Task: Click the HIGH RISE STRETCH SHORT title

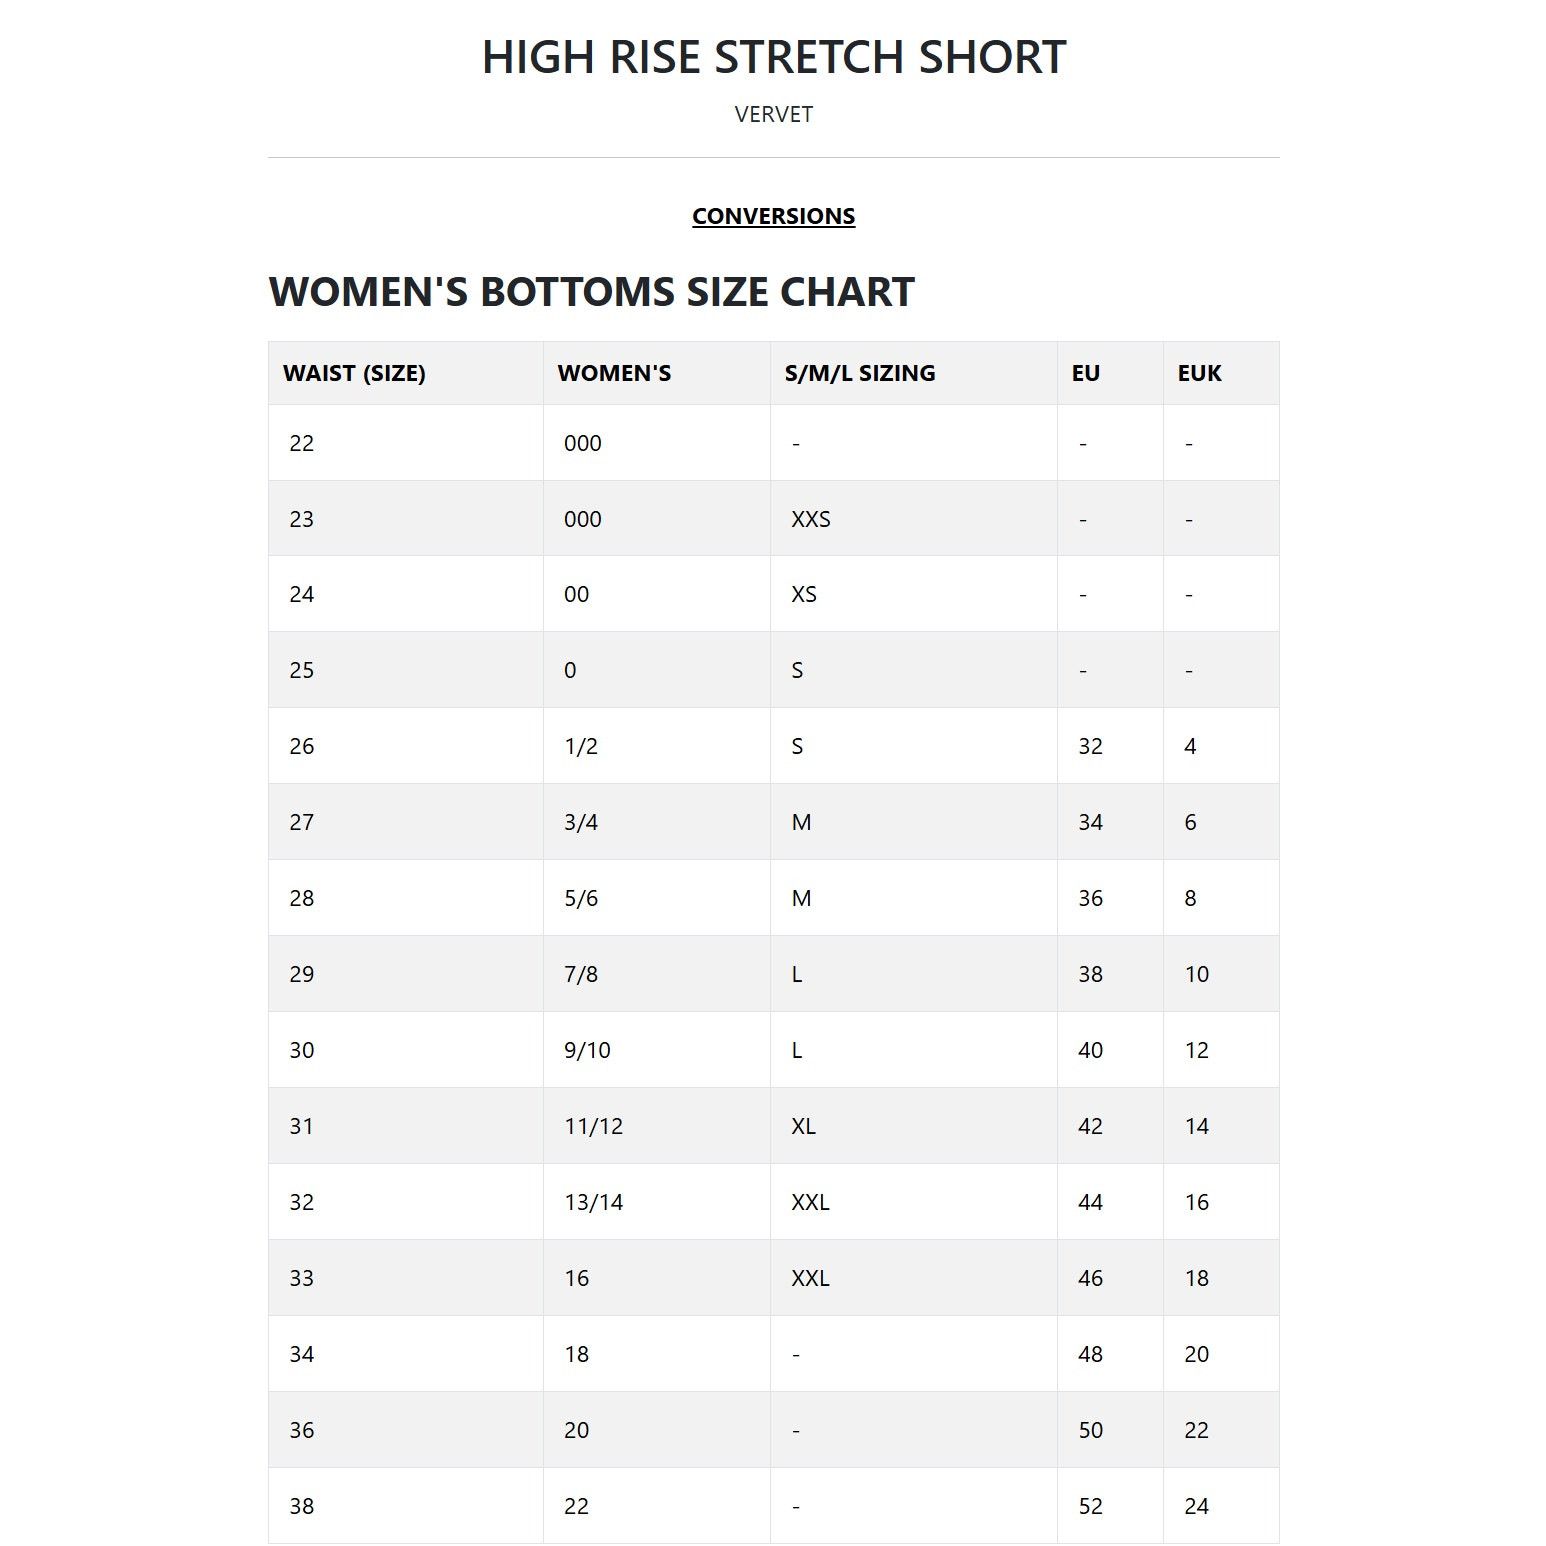Action: click(773, 57)
